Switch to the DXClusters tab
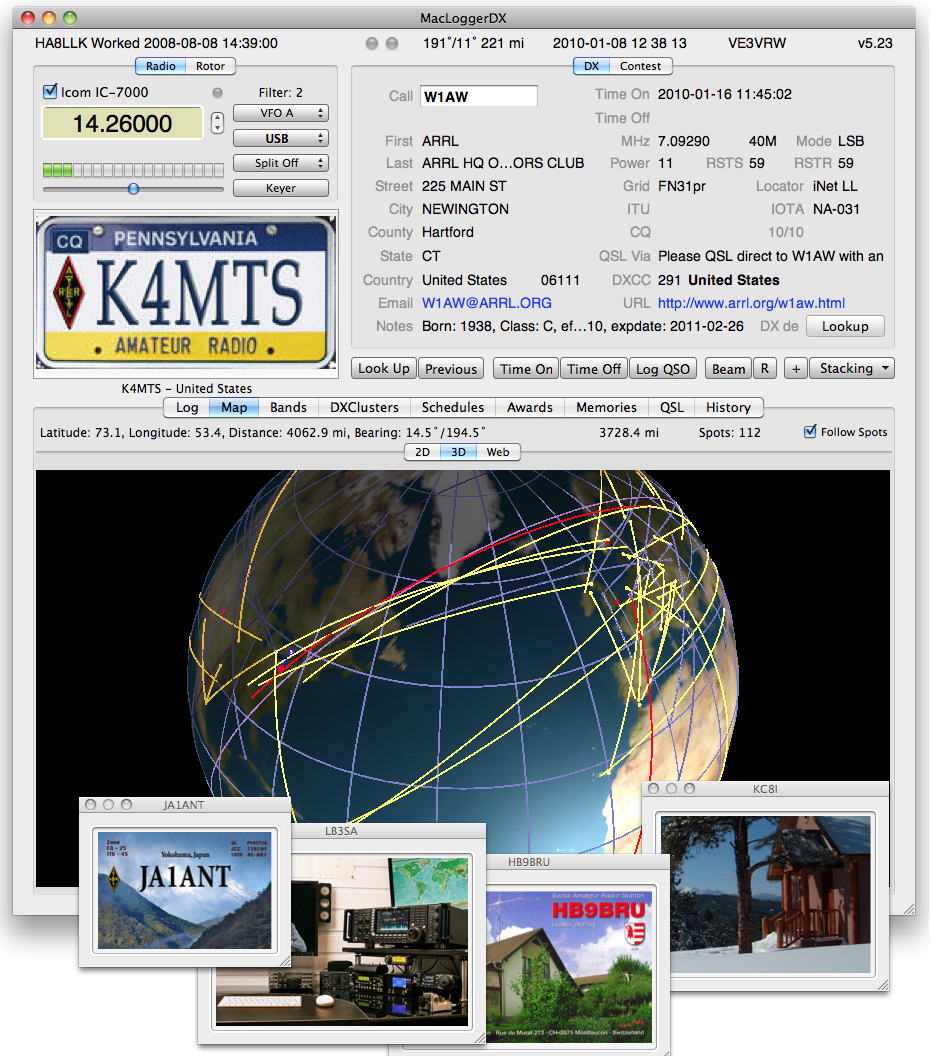931x1056 pixels. [x=364, y=407]
